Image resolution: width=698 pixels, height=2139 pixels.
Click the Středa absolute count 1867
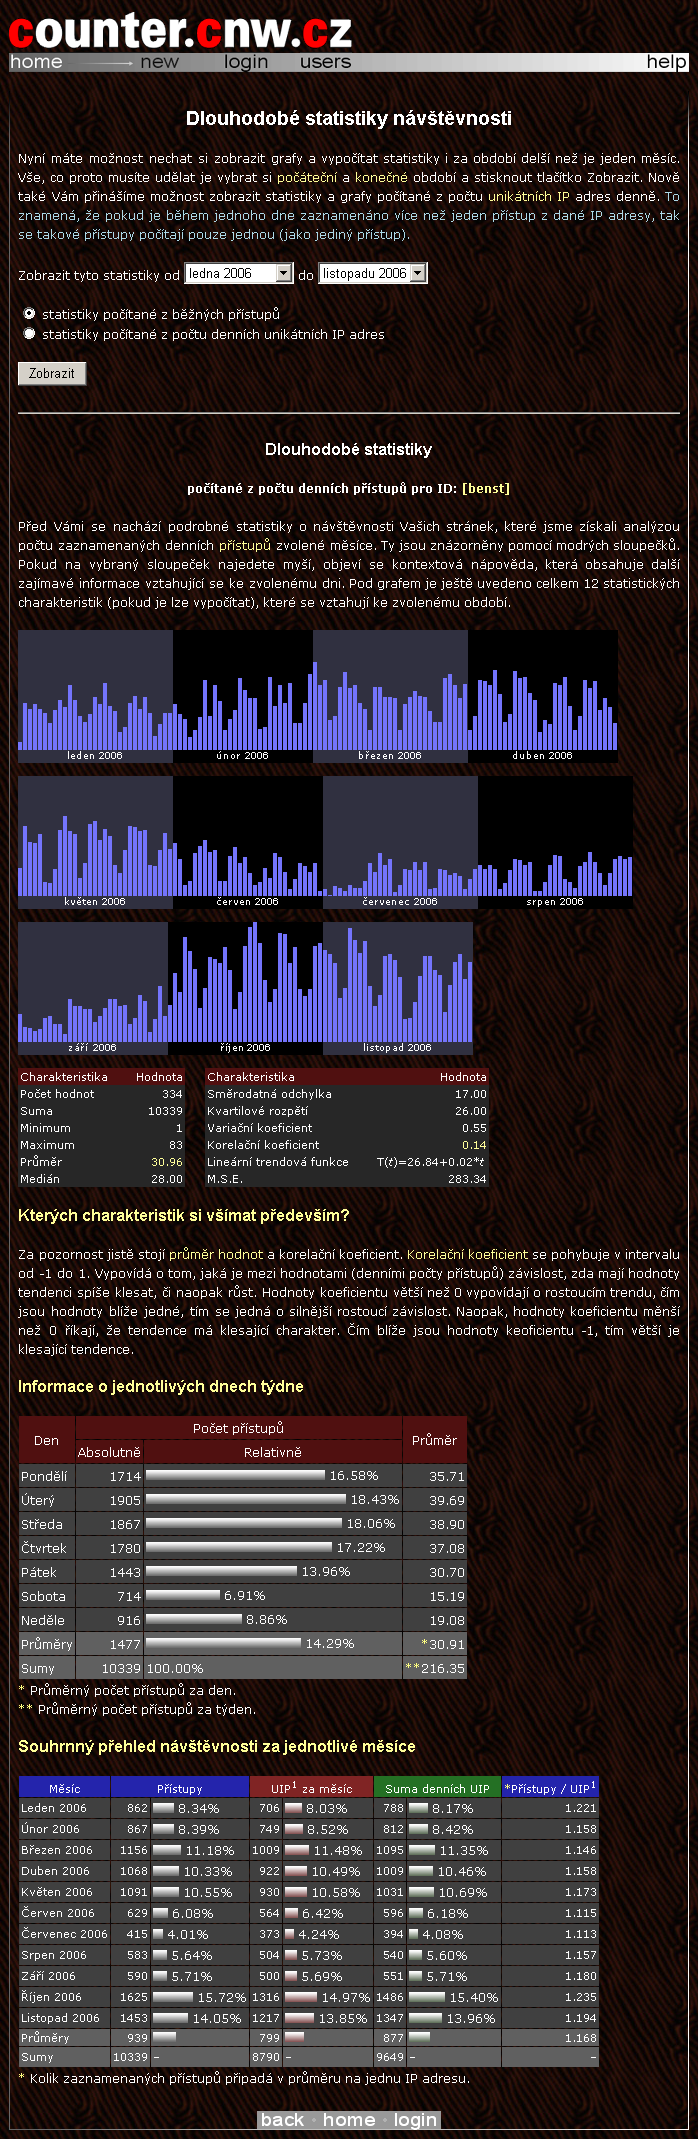pyautogui.click(x=125, y=1524)
